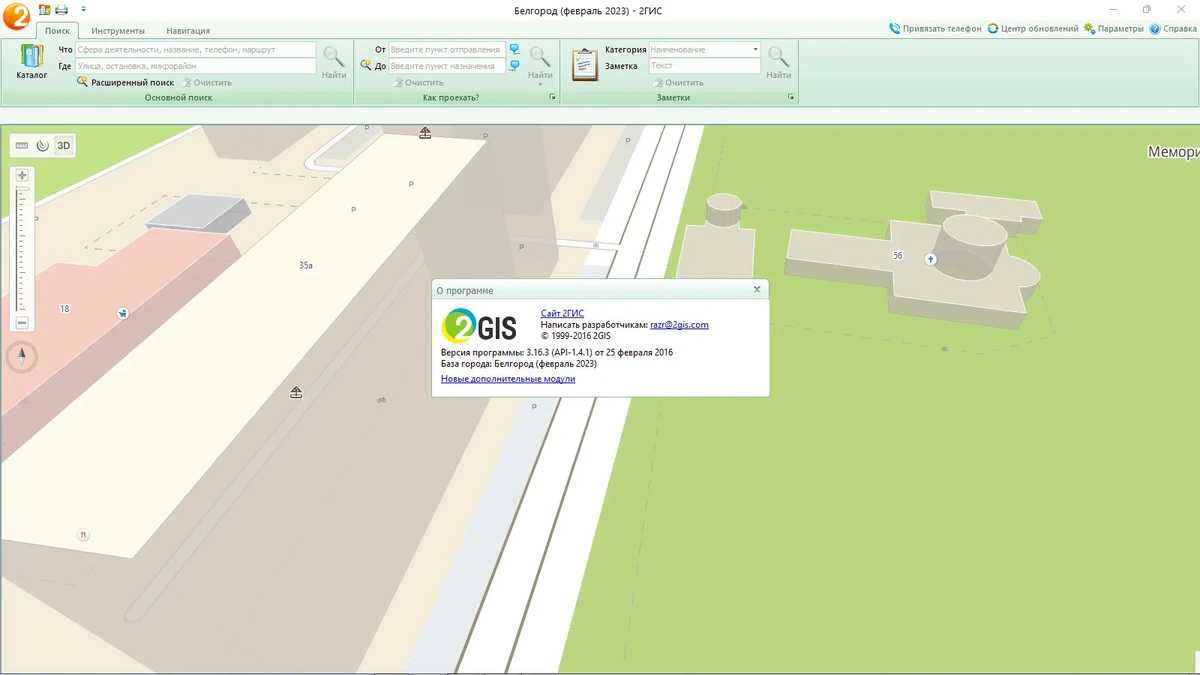The image size is (1200, 675).
Task: Click the ruler measurement tool on map
Action: pyautogui.click(x=22, y=146)
